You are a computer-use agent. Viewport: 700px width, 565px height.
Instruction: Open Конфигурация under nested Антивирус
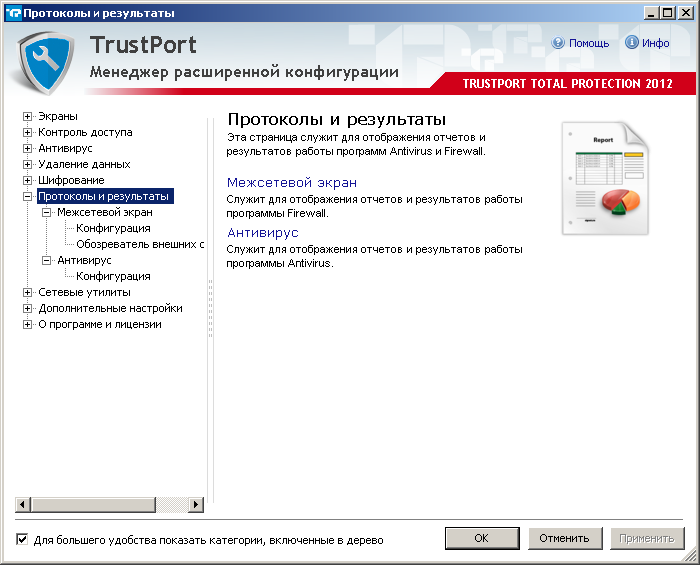(x=113, y=276)
